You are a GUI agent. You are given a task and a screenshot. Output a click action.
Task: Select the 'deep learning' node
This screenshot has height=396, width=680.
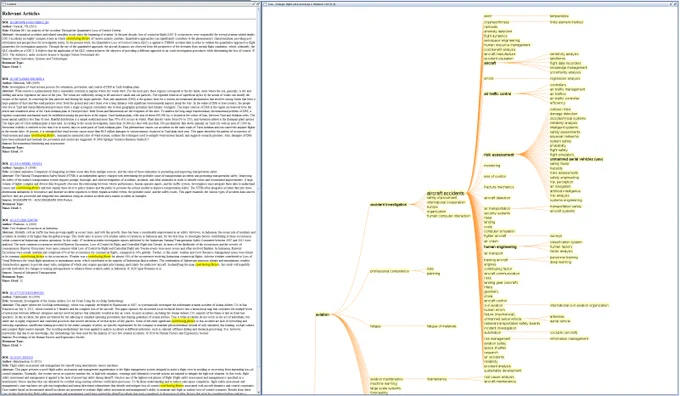point(560,262)
